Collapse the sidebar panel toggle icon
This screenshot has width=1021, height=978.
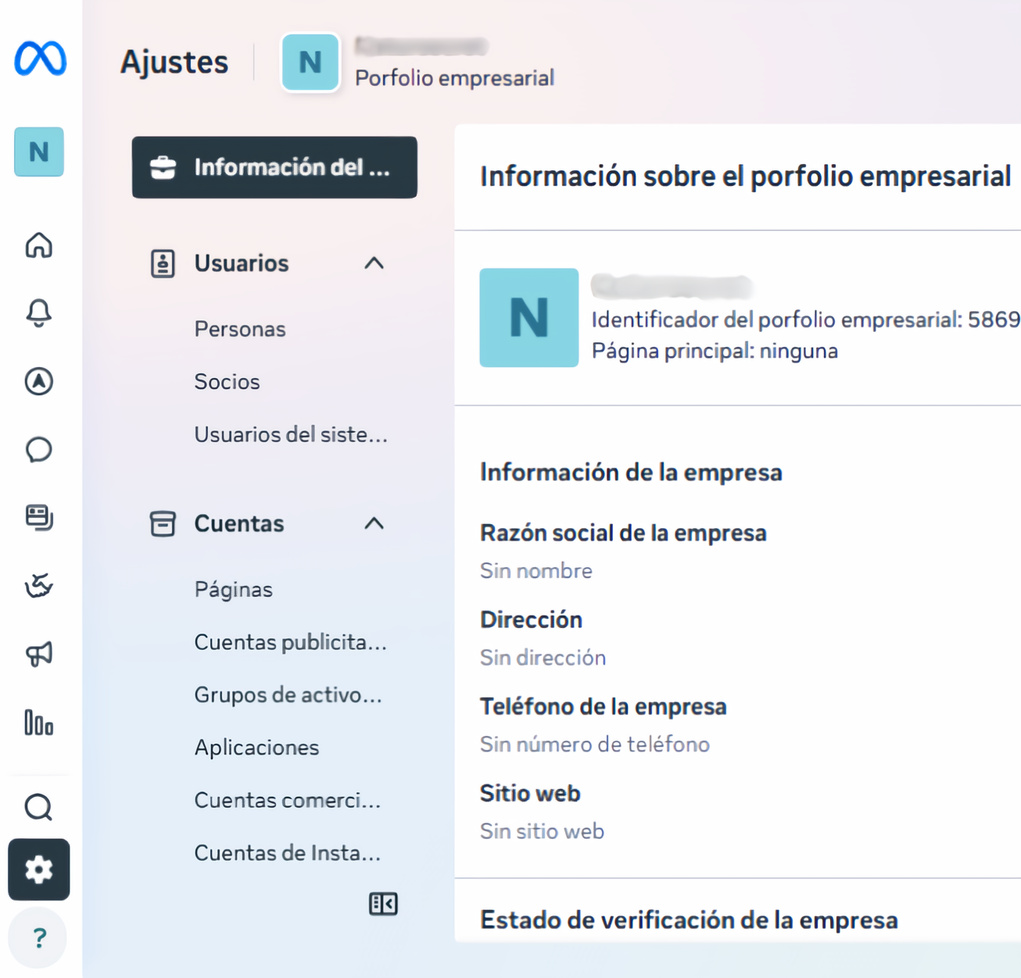click(383, 904)
